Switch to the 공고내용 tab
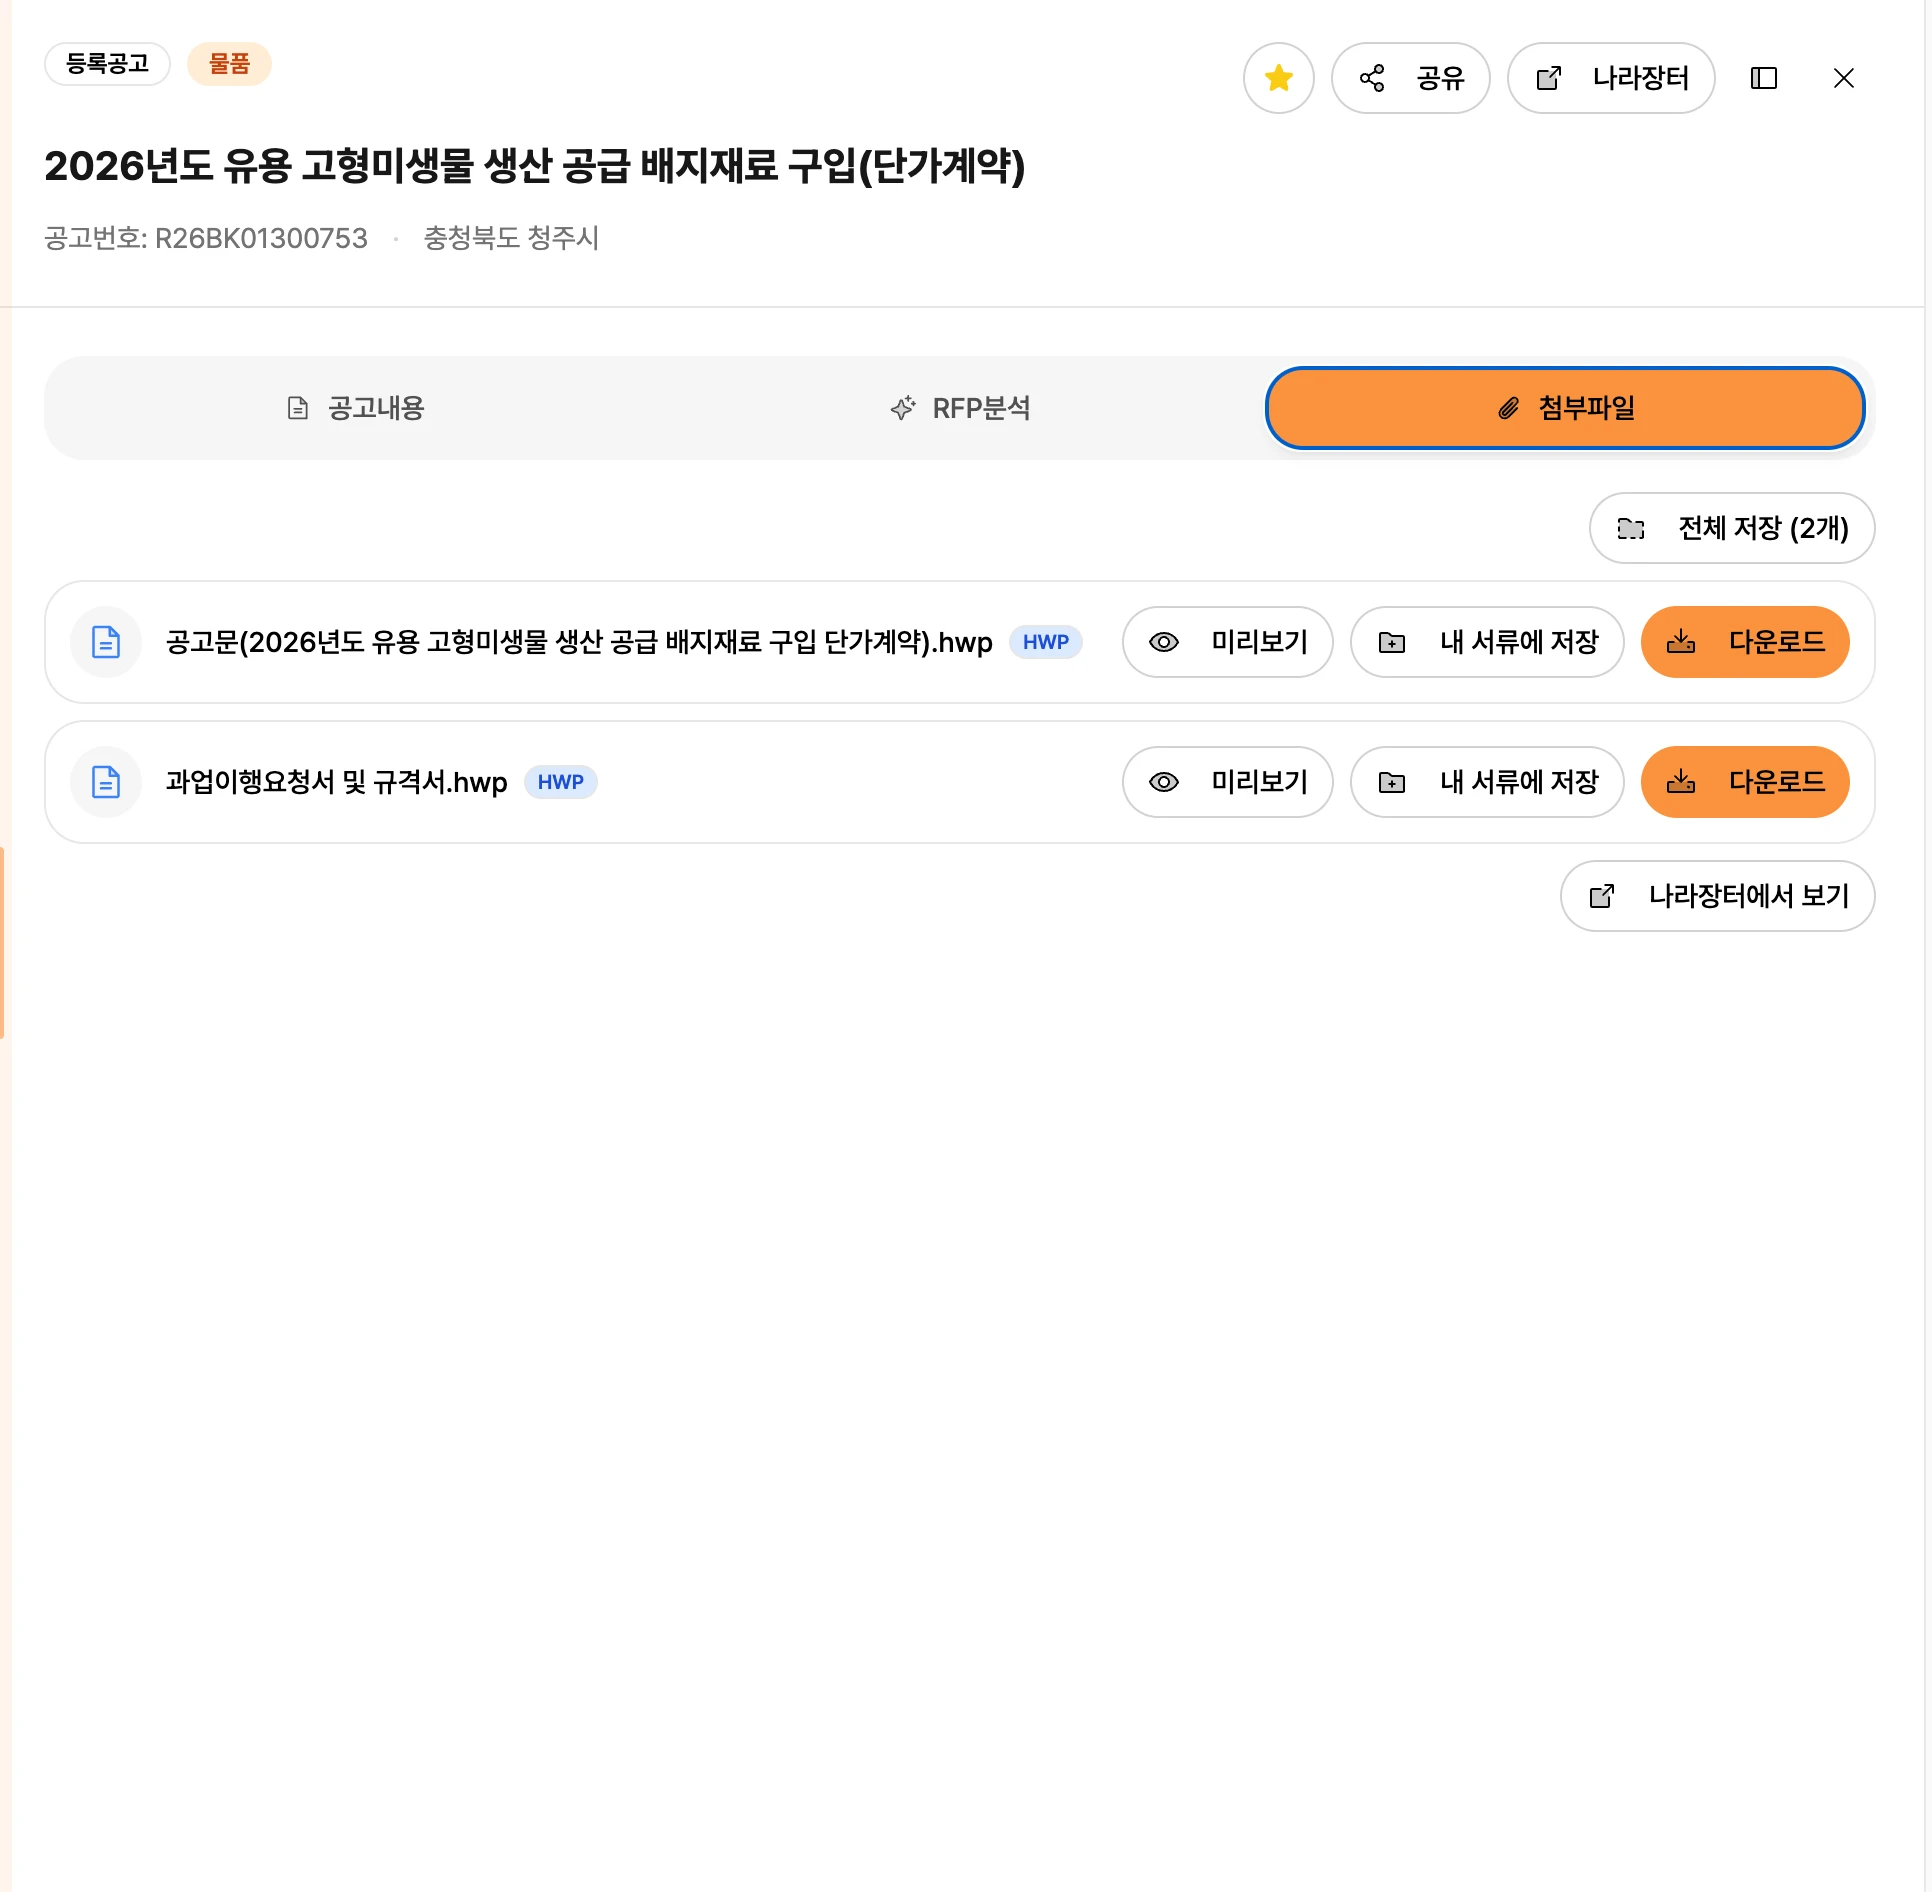The height and width of the screenshot is (1892, 1932). click(355, 408)
